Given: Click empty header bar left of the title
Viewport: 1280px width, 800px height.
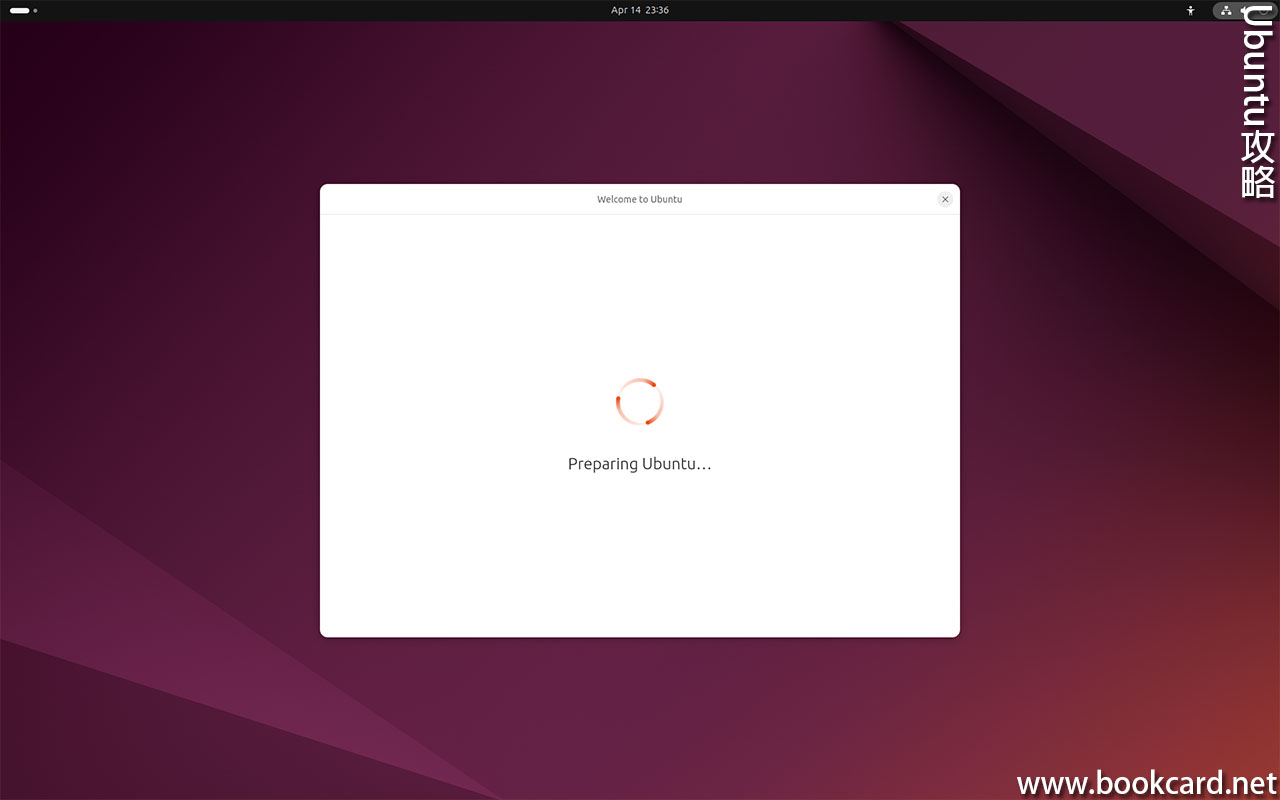Looking at the screenshot, I should pyautogui.click(x=450, y=199).
